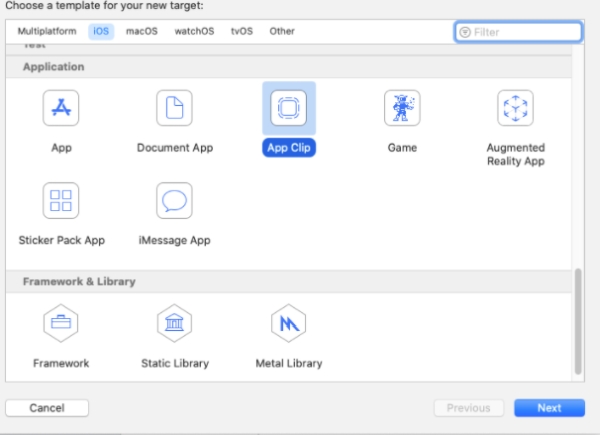Switch to the Multiplatform tab
The height and width of the screenshot is (435, 600).
pyautogui.click(x=47, y=31)
